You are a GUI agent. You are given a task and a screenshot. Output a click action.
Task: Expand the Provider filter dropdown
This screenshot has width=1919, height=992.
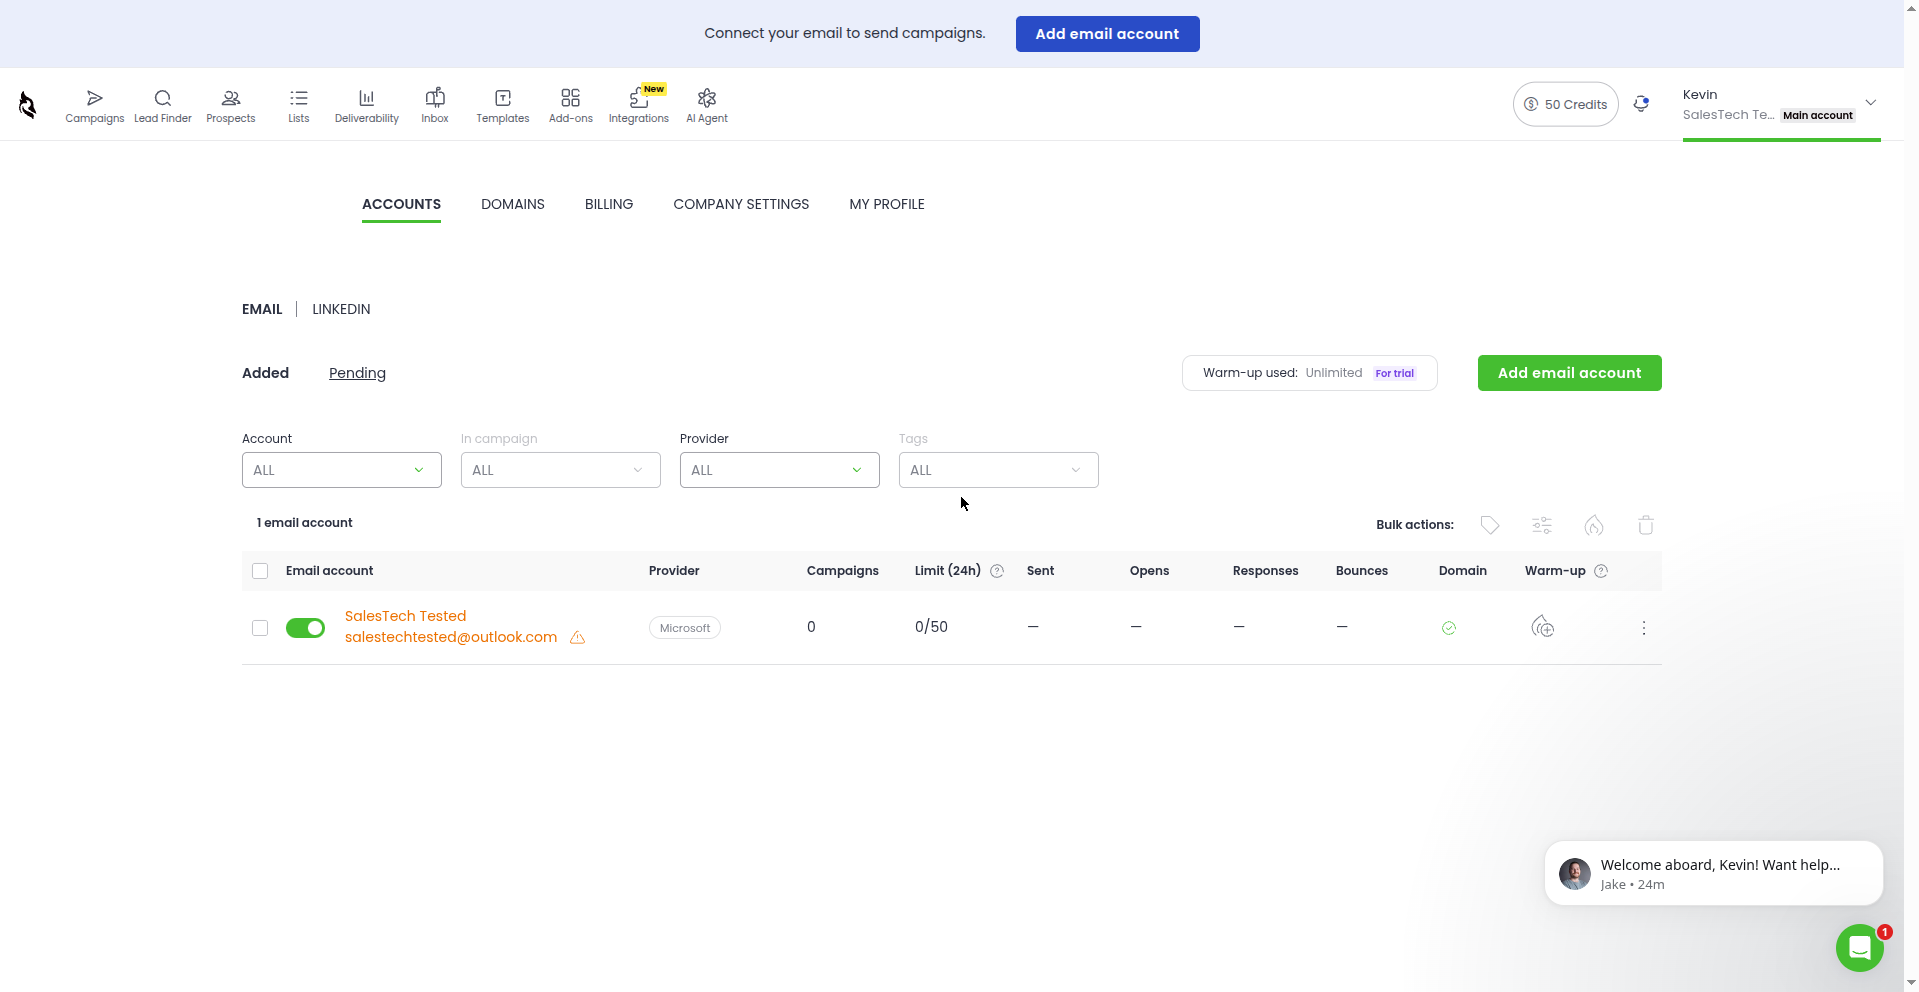tap(780, 470)
